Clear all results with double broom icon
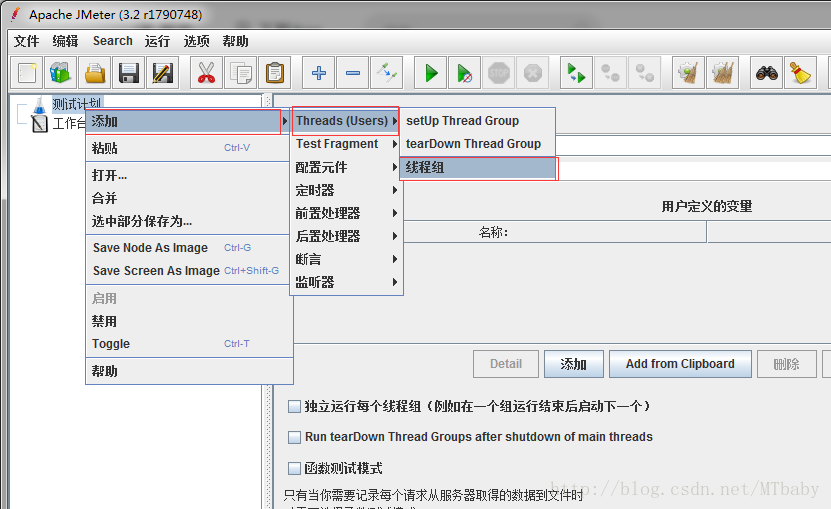831x509 pixels. coord(723,73)
